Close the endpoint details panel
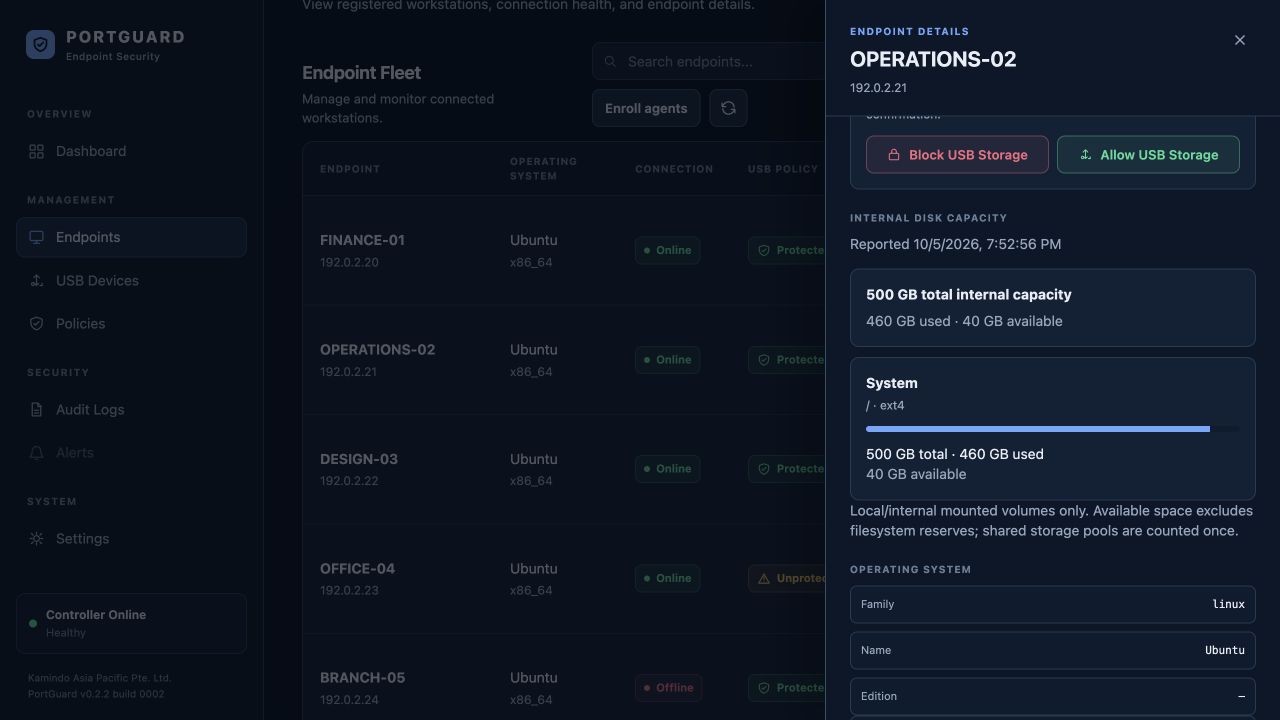This screenshot has width=1280, height=720. pyautogui.click(x=1240, y=40)
